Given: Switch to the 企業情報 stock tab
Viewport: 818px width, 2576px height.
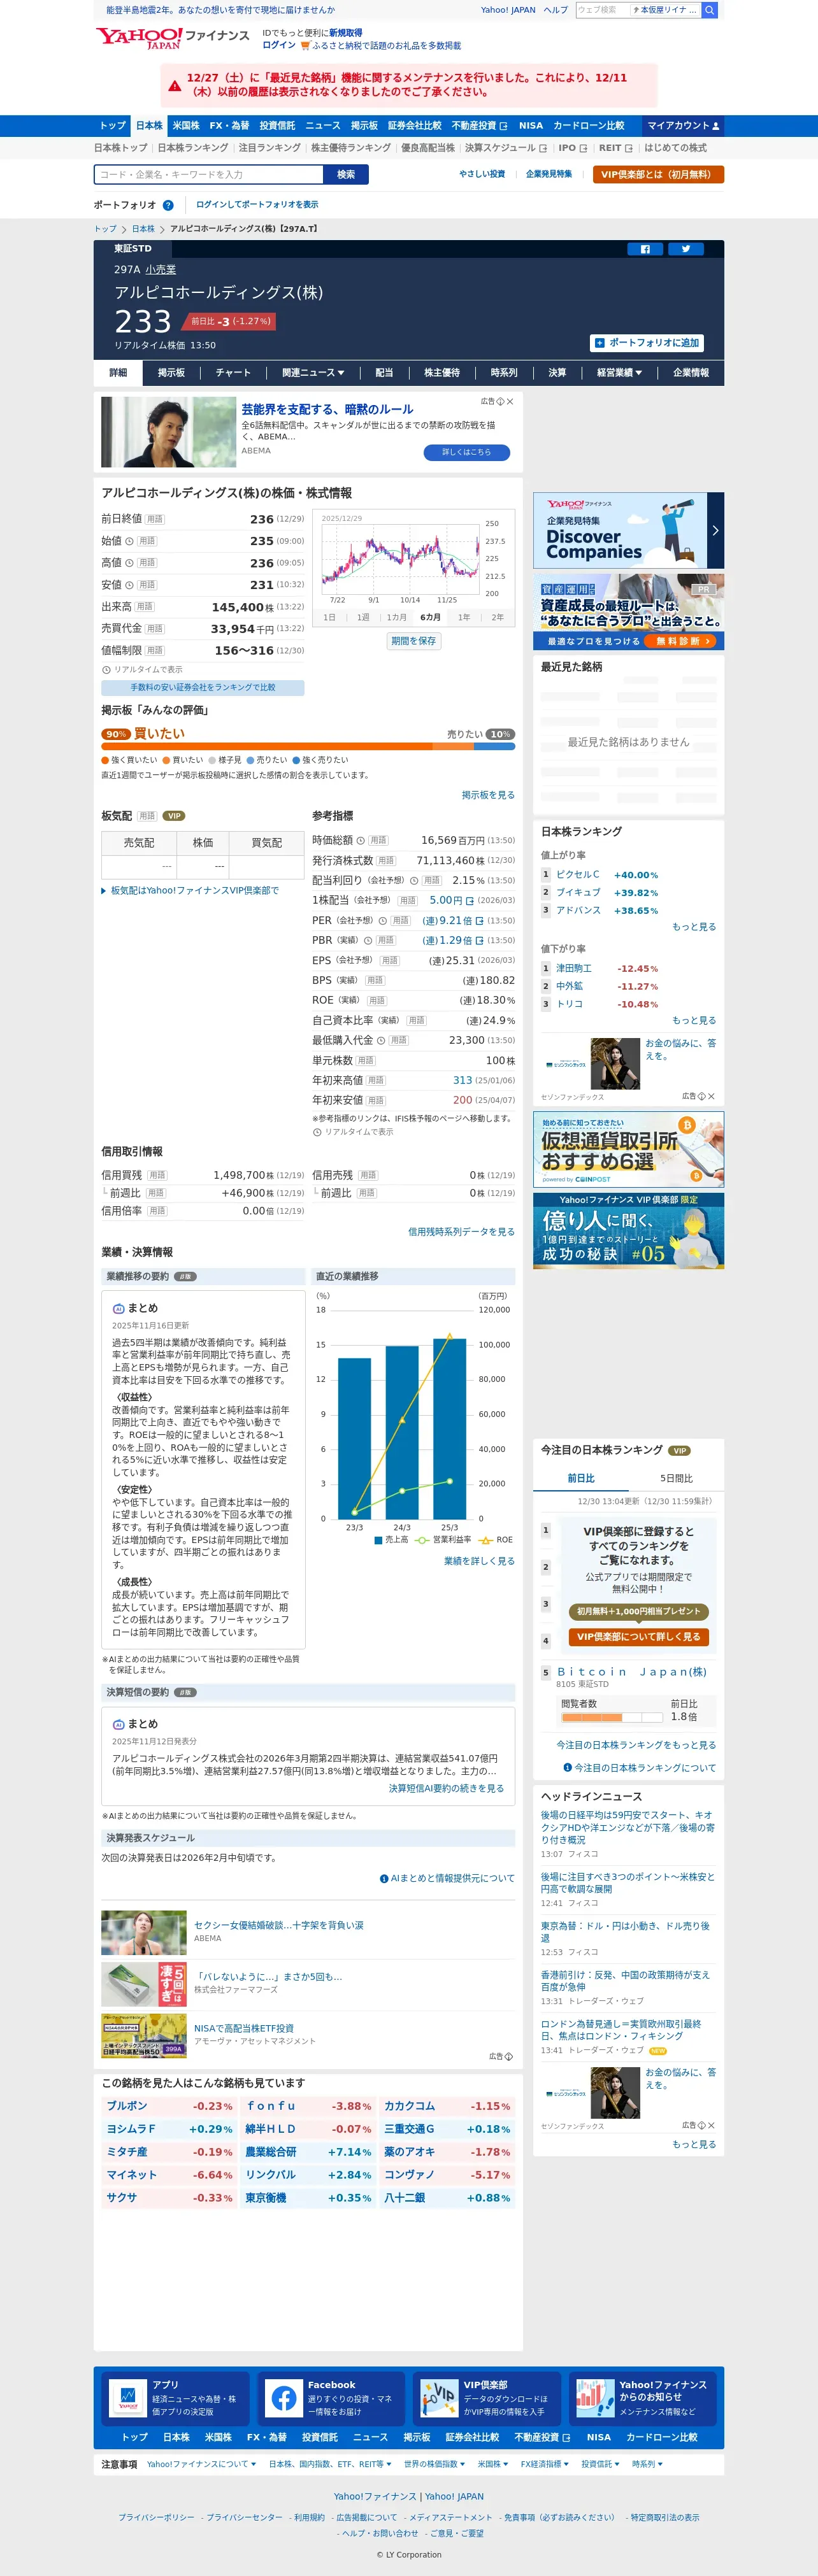Looking at the screenshot, I should point(691,373).
